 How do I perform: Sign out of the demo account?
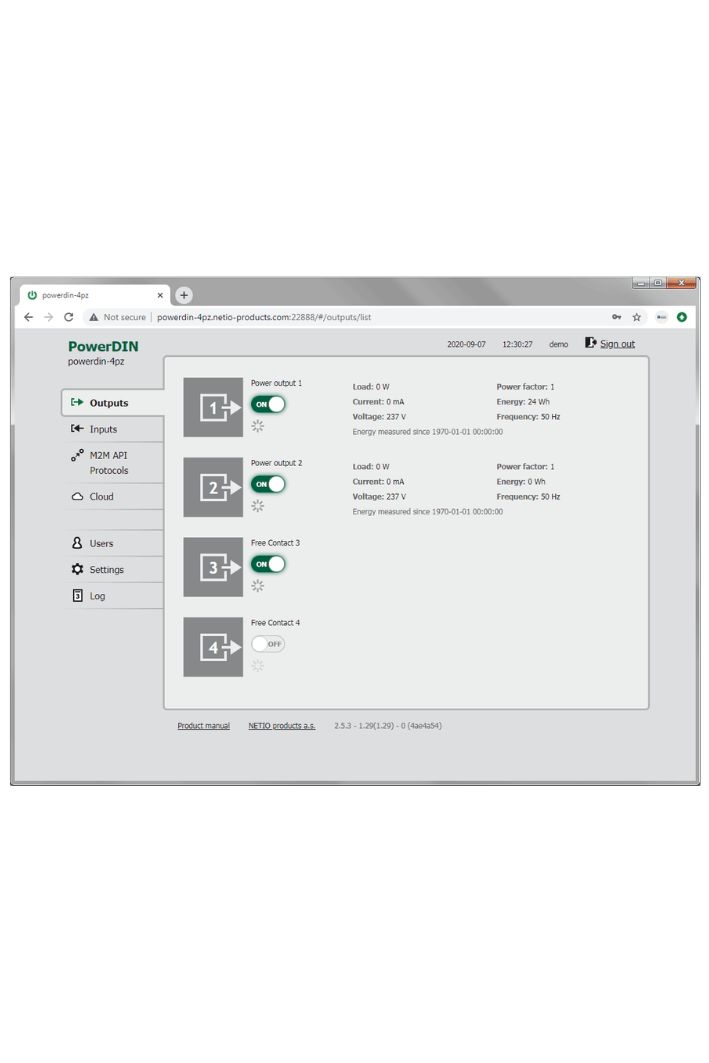point(616,344)
